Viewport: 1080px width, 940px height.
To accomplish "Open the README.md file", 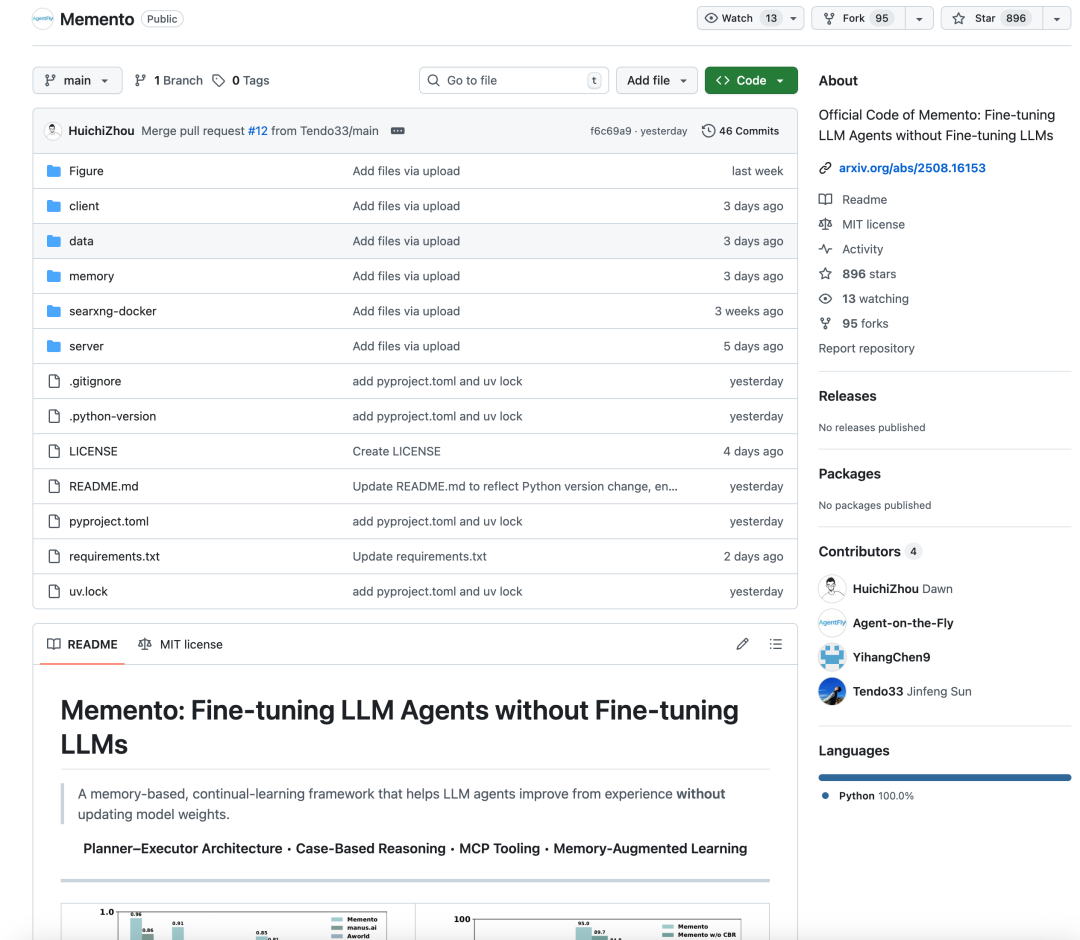I will (103, 487).
